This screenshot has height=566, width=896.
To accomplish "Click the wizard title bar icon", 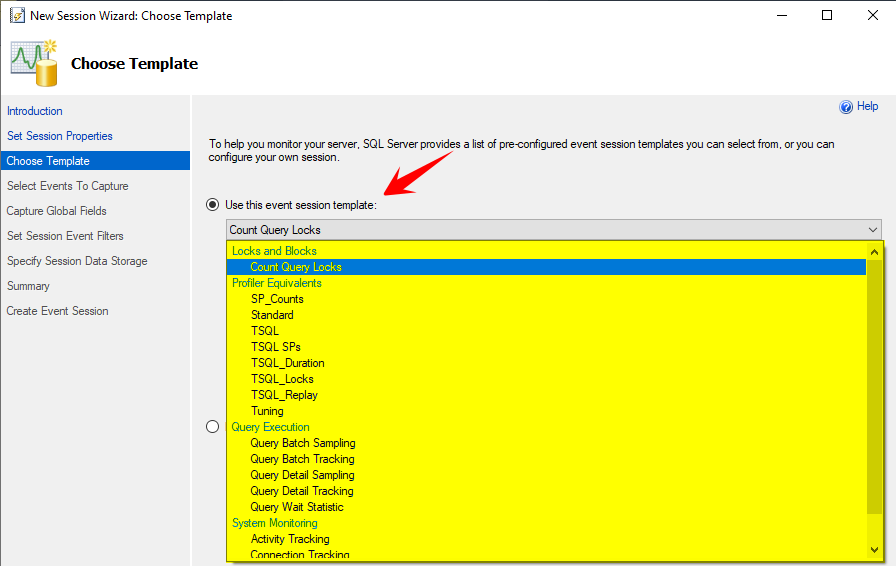I will [17, 15].
